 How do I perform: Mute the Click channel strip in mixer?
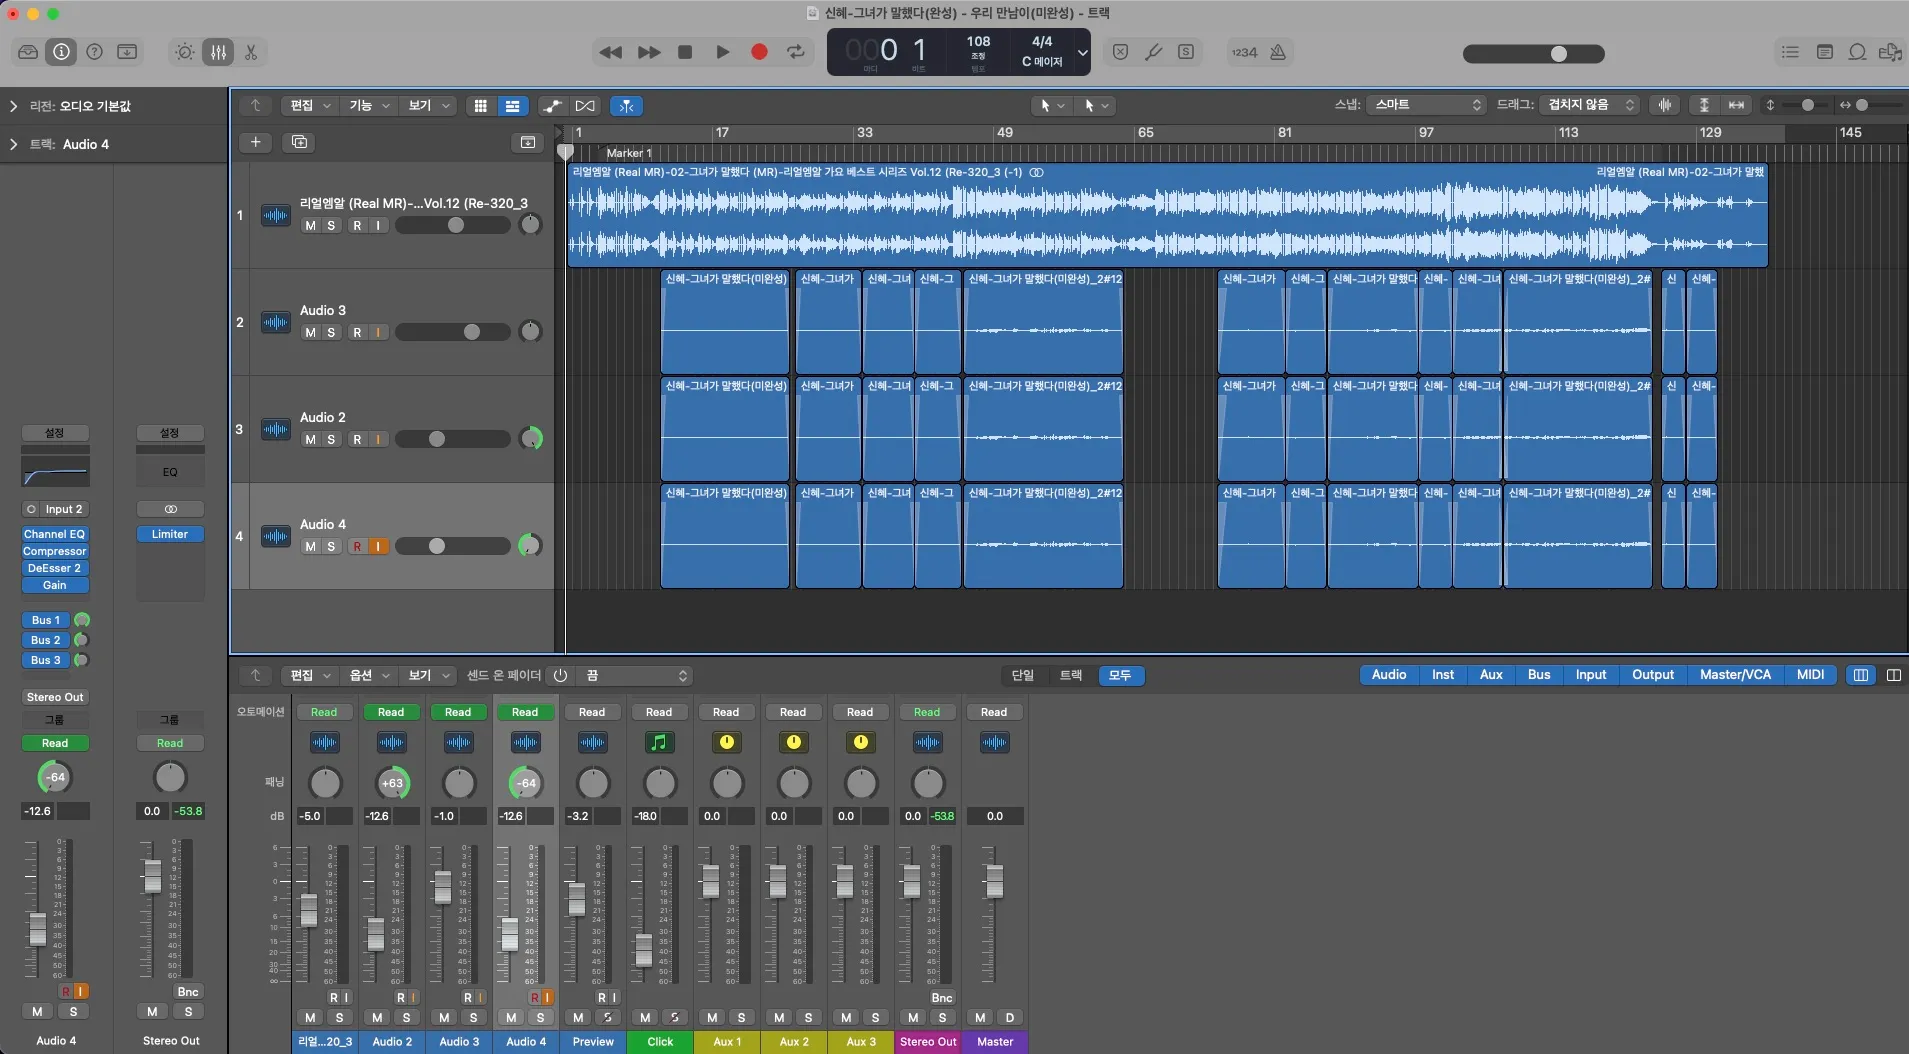pyautogui.click(x=645, y=1017)
